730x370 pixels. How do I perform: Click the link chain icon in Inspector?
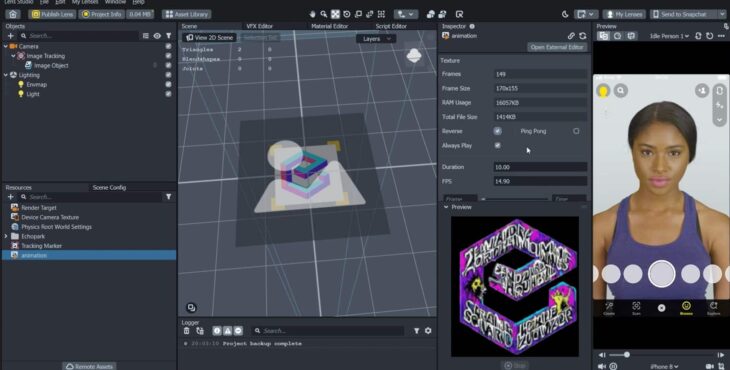tap(571, 36)
